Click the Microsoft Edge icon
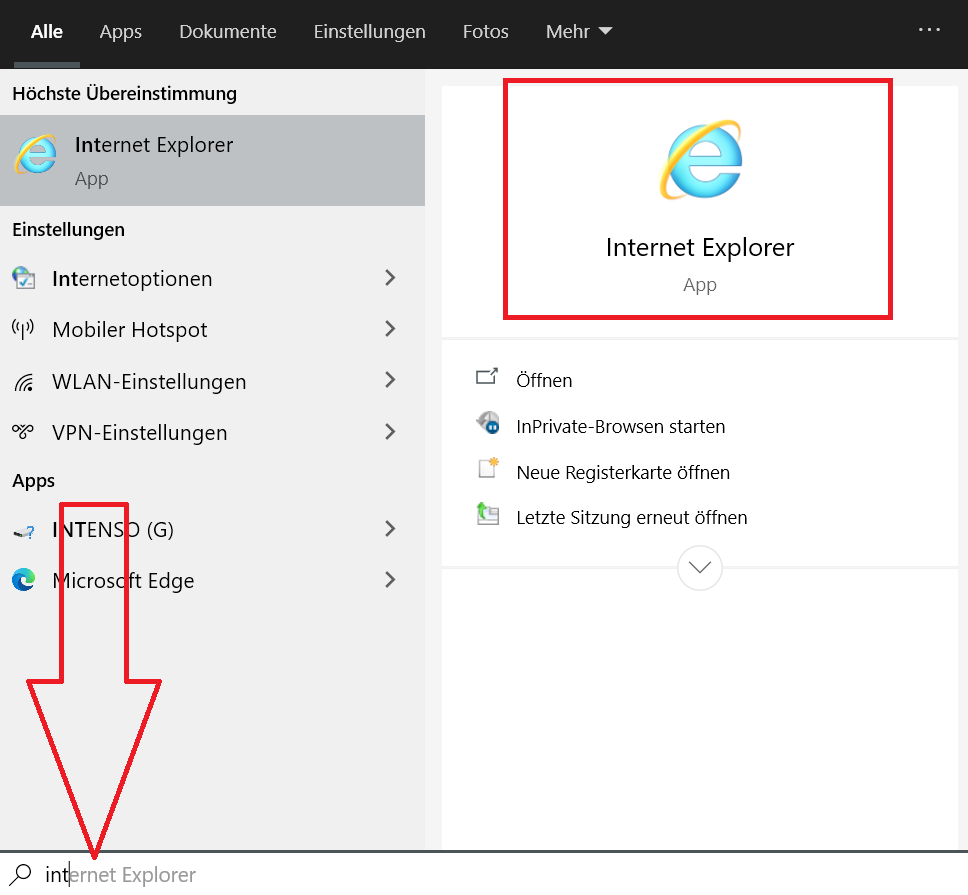 click(x=23, y=580)
